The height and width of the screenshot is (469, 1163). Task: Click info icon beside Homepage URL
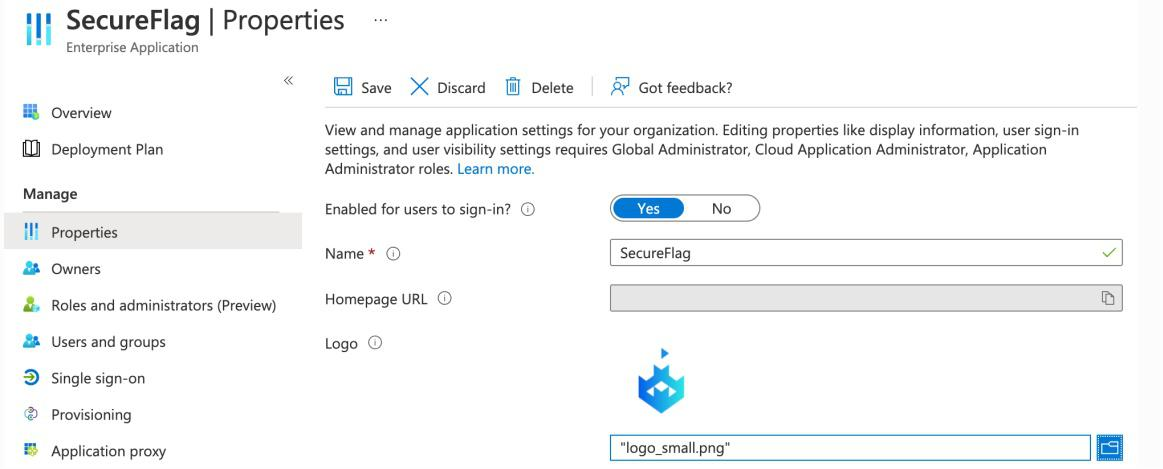point(444,298)
